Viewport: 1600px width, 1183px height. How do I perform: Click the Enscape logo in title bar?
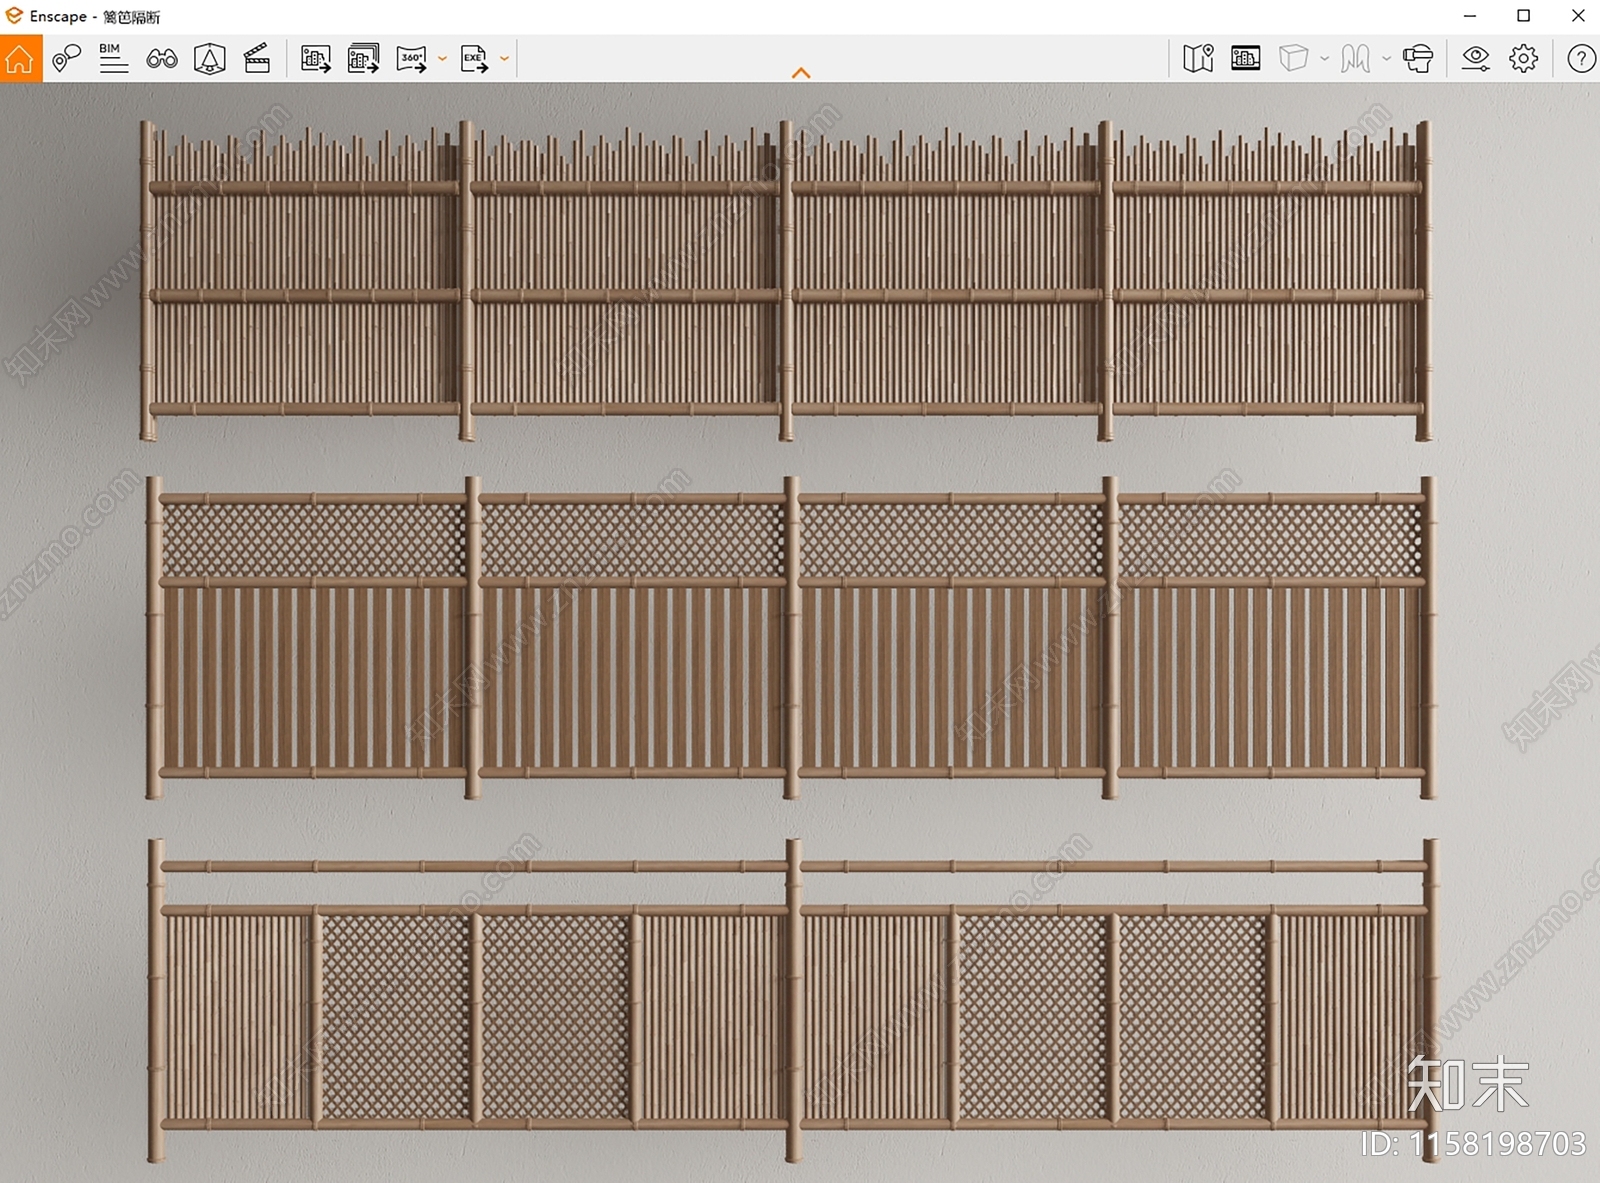click(14, 16)
